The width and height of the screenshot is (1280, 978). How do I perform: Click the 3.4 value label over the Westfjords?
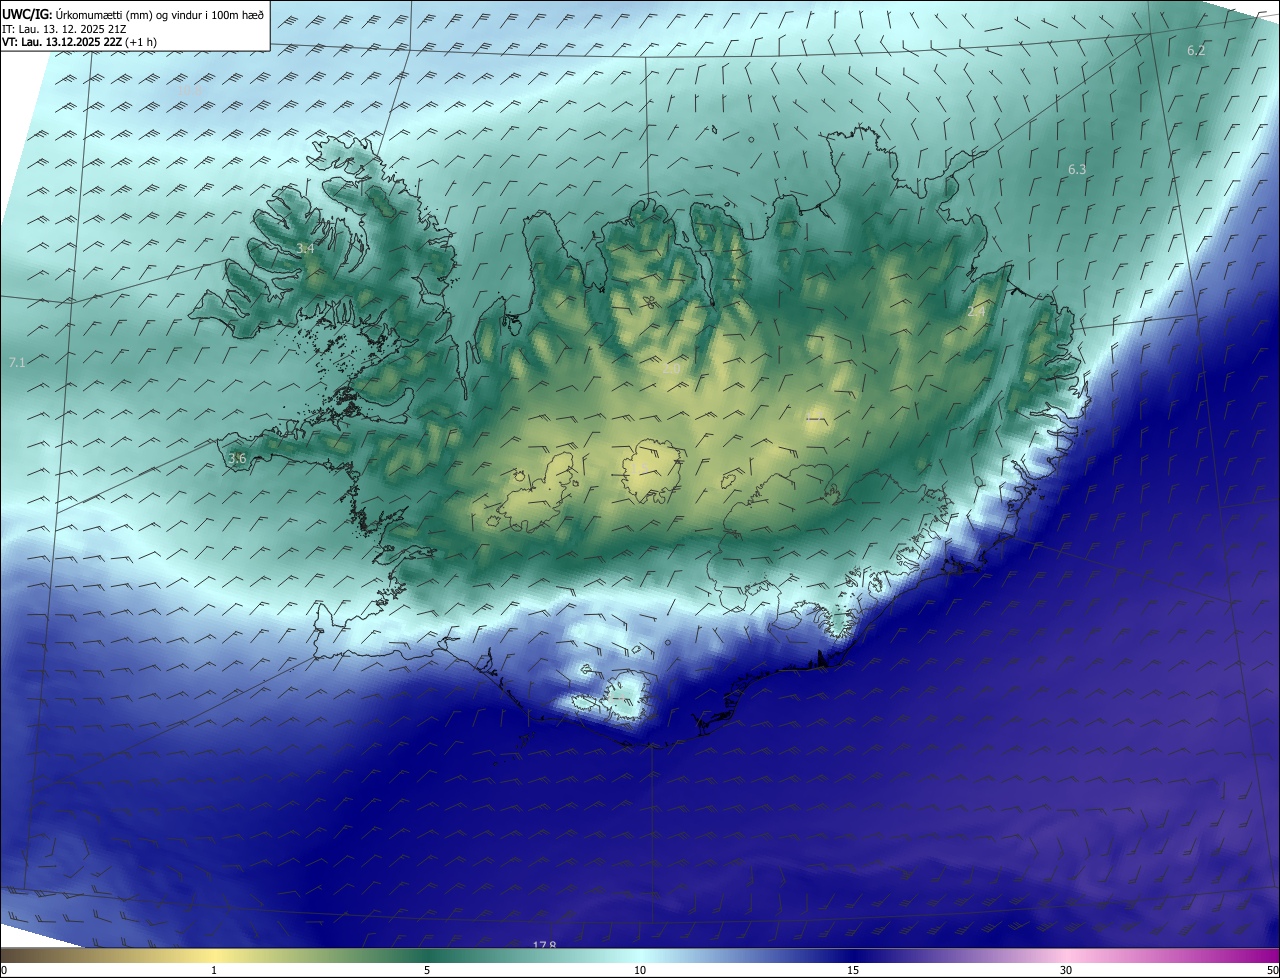305,248
